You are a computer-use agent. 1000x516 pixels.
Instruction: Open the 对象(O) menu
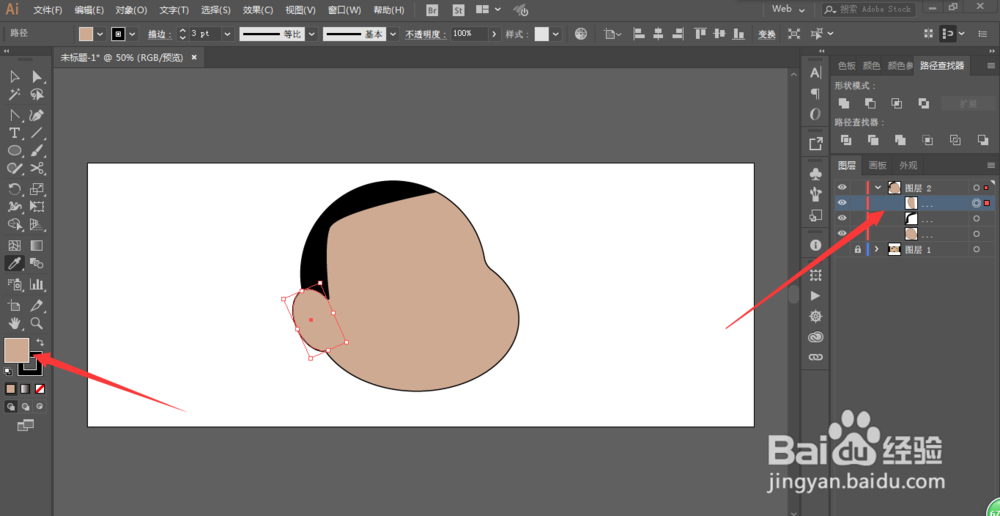point(131,10)
